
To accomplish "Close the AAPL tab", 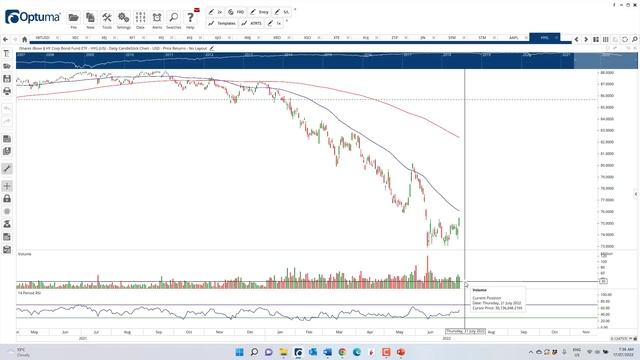I will 526,38.
